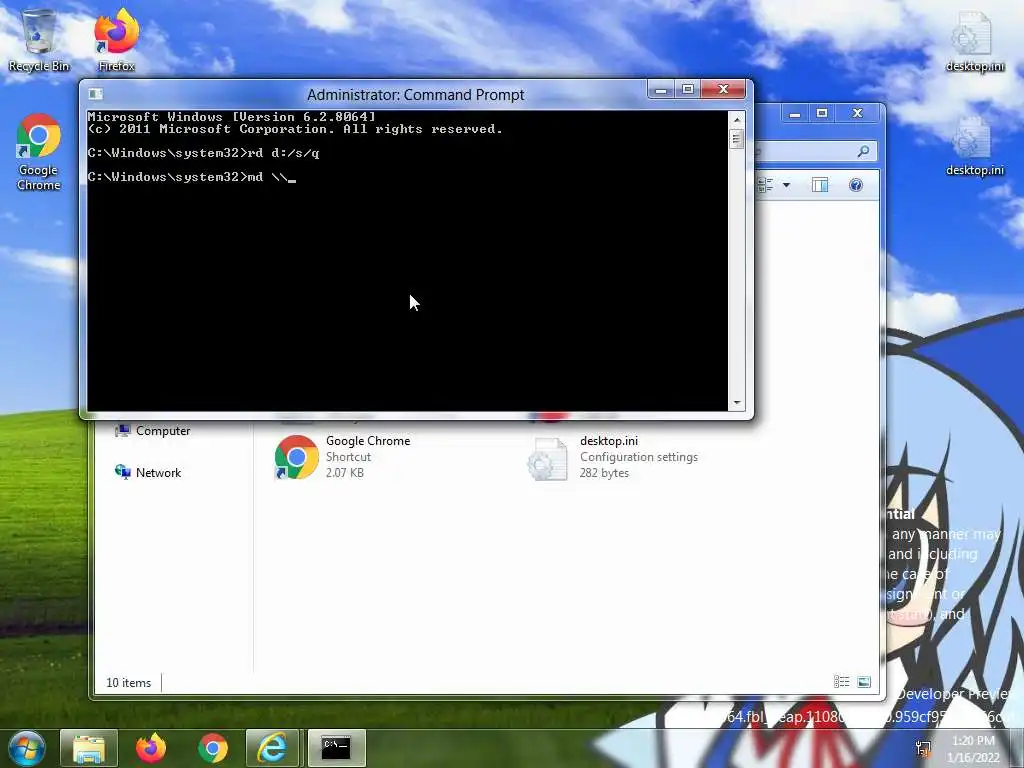Viewport: 1024px width, 768px height.
Task: Select Computer in the Explorer navigation pane
Action: 153,430
